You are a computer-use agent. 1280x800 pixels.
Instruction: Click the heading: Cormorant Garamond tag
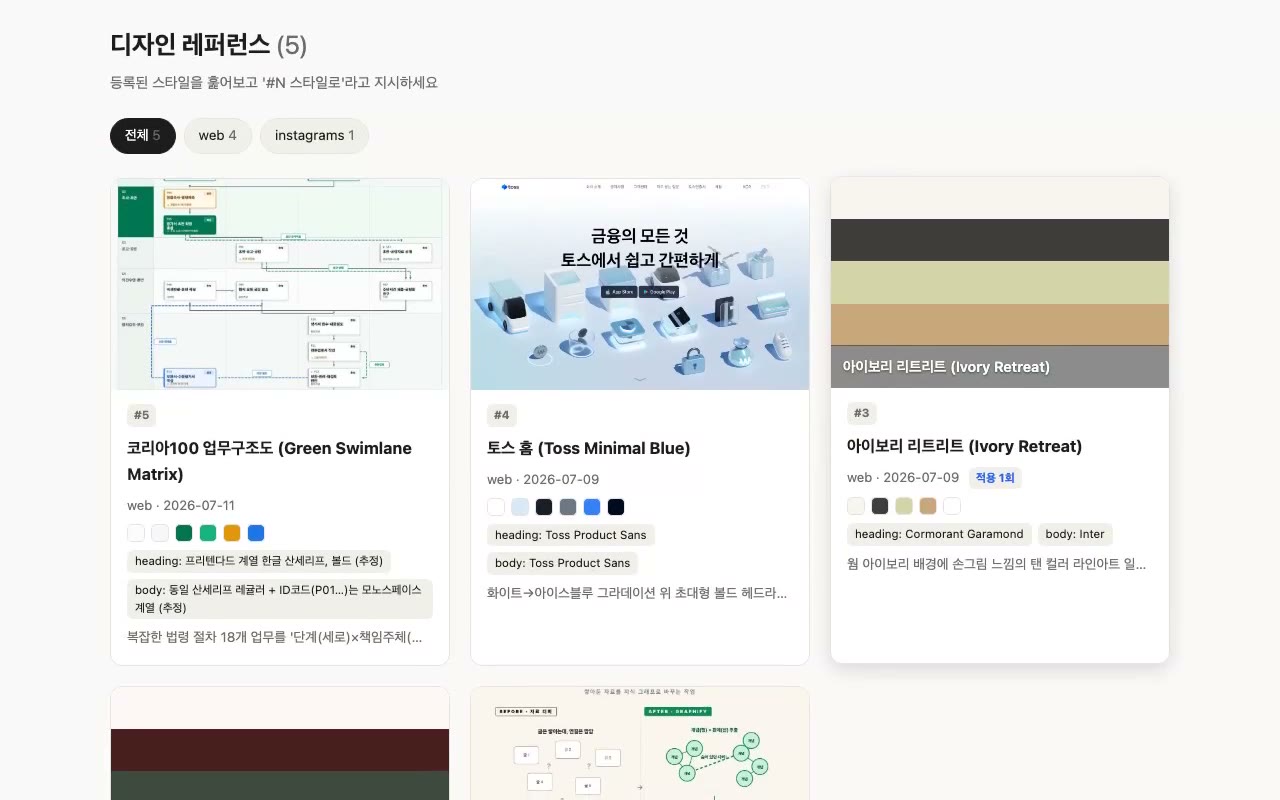[939, 534]
